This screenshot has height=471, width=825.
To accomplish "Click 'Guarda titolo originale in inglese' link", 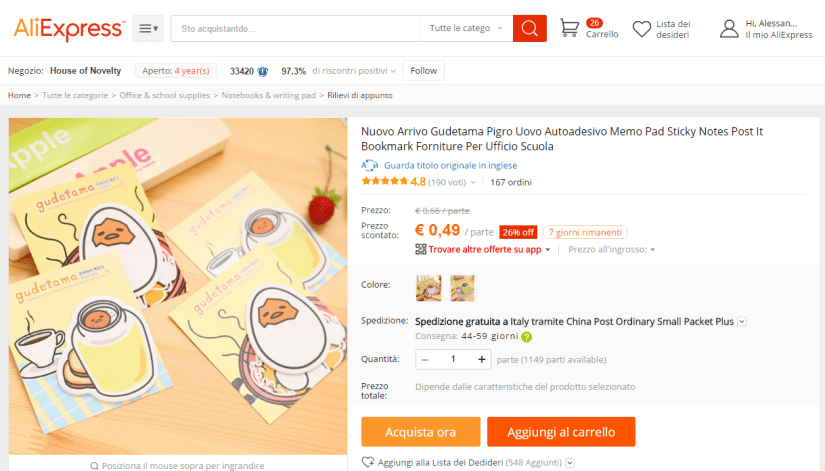I will (450, 165).
